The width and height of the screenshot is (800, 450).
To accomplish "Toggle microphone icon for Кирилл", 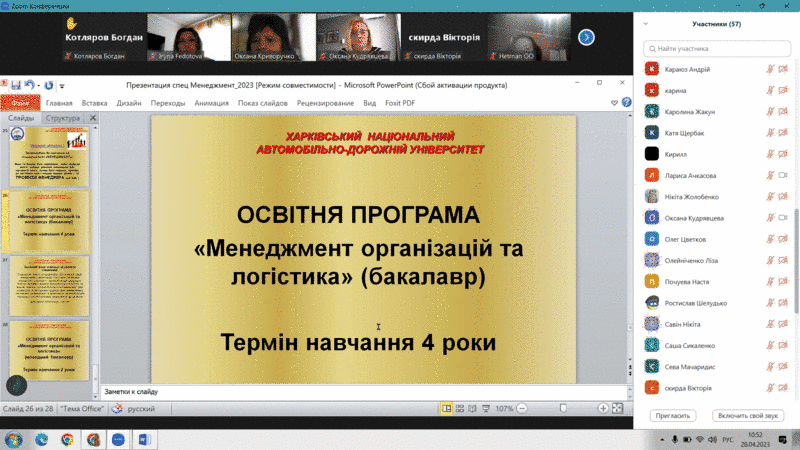I will pyautogui.click(x=770, y=154).
